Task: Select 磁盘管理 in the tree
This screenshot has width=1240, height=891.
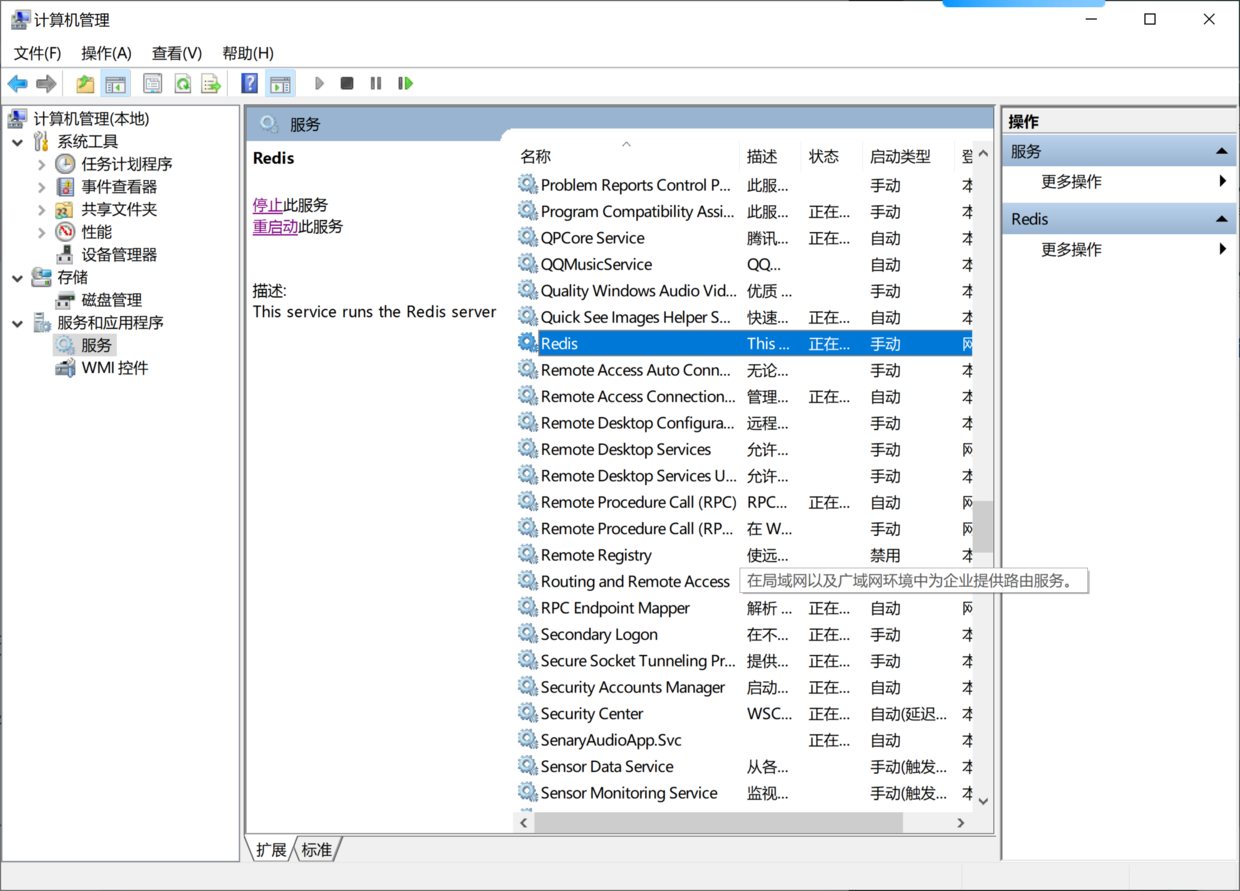Action: click(111, 300)
